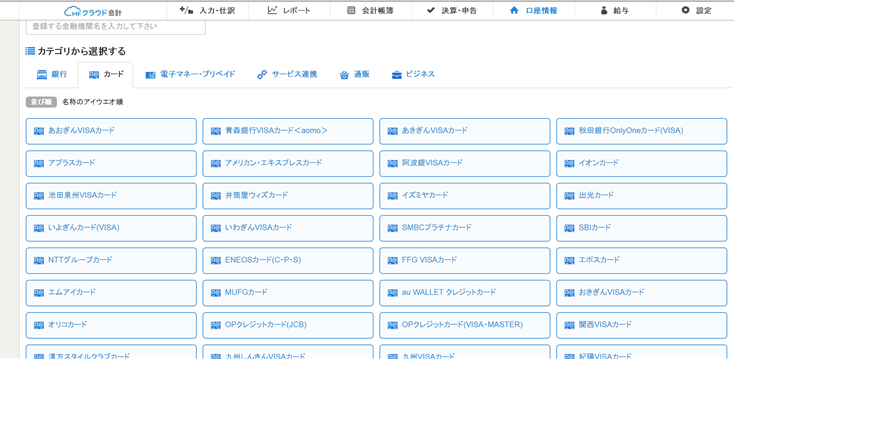Select イオンカード
The width and height of the screenshot is (890, 429).
(641, 163)
